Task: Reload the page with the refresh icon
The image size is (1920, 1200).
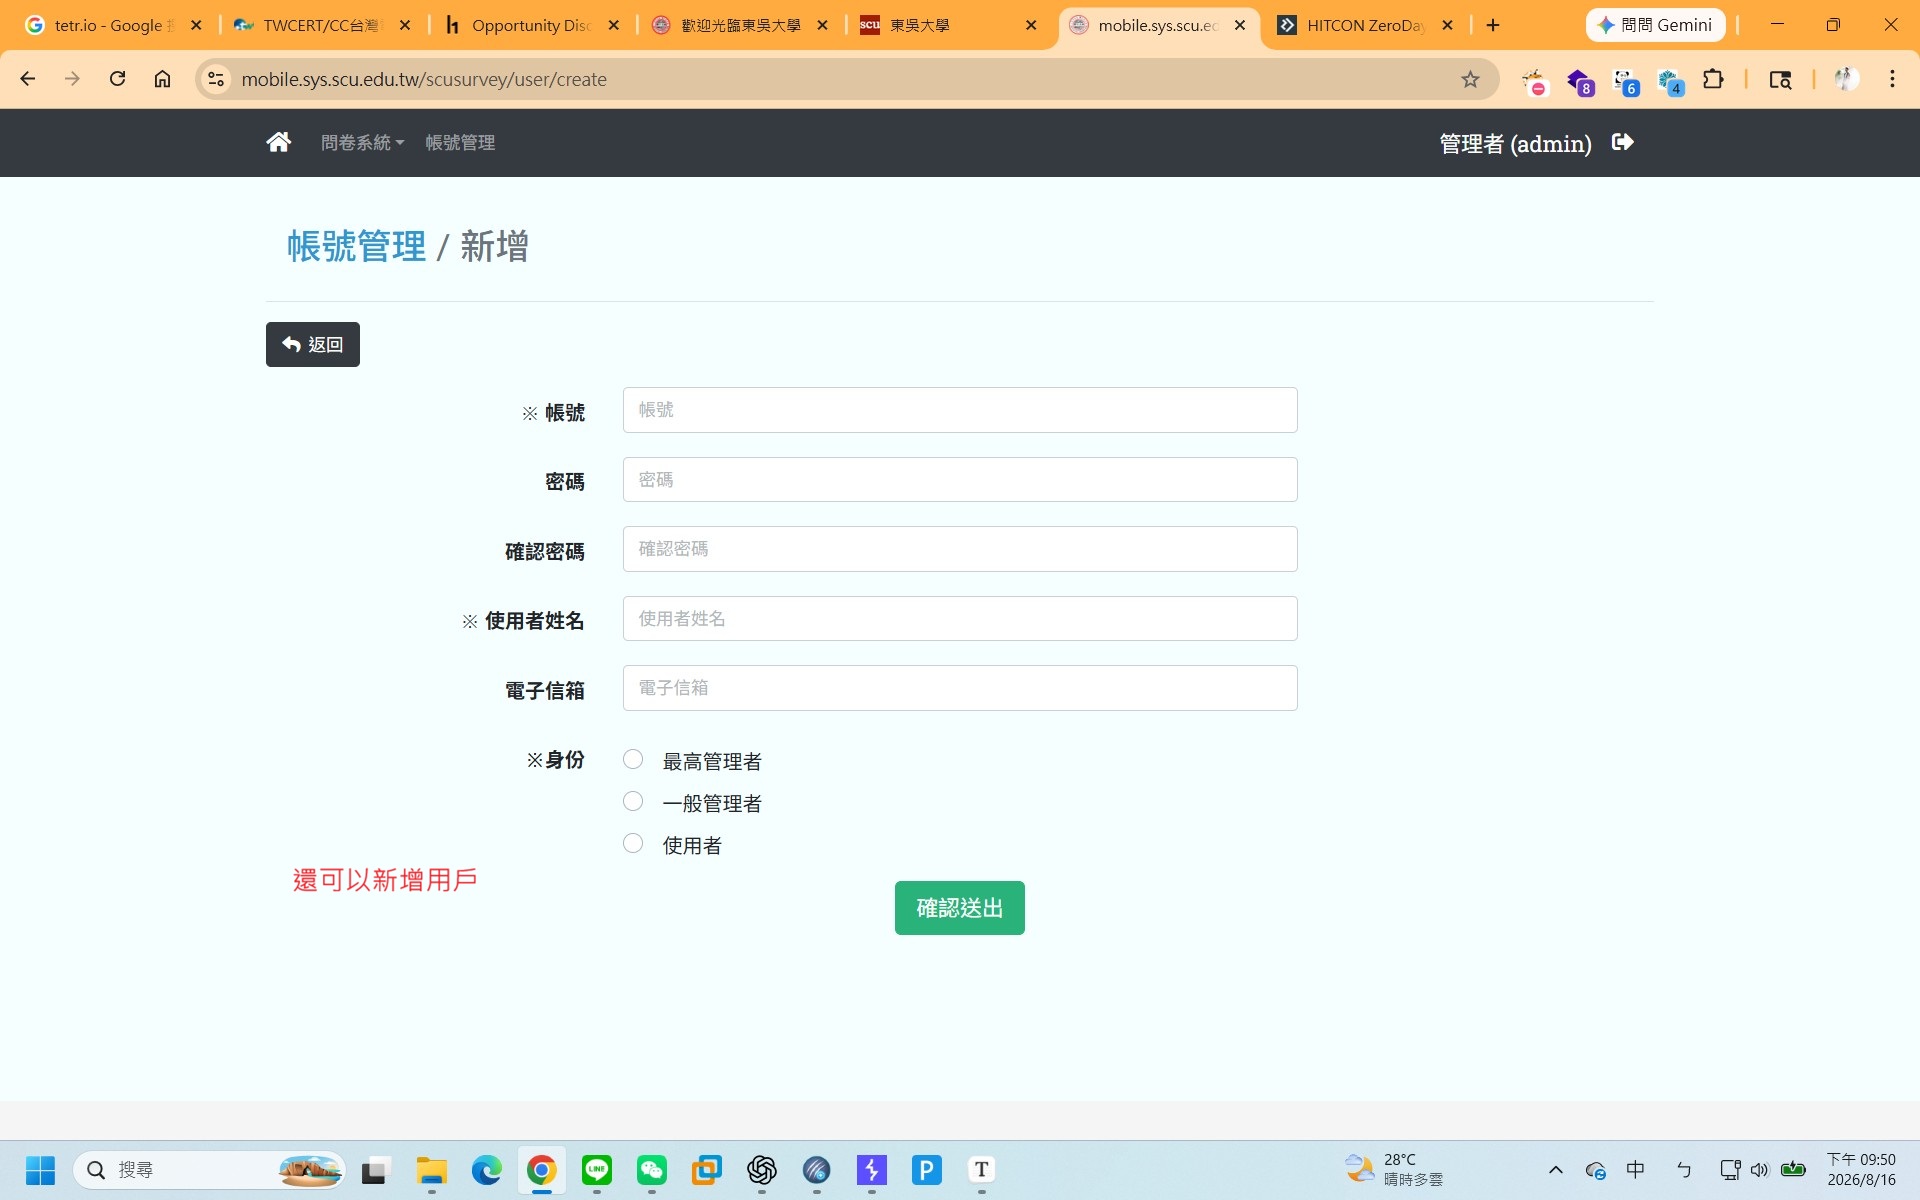Action: (x=117, y=79)
